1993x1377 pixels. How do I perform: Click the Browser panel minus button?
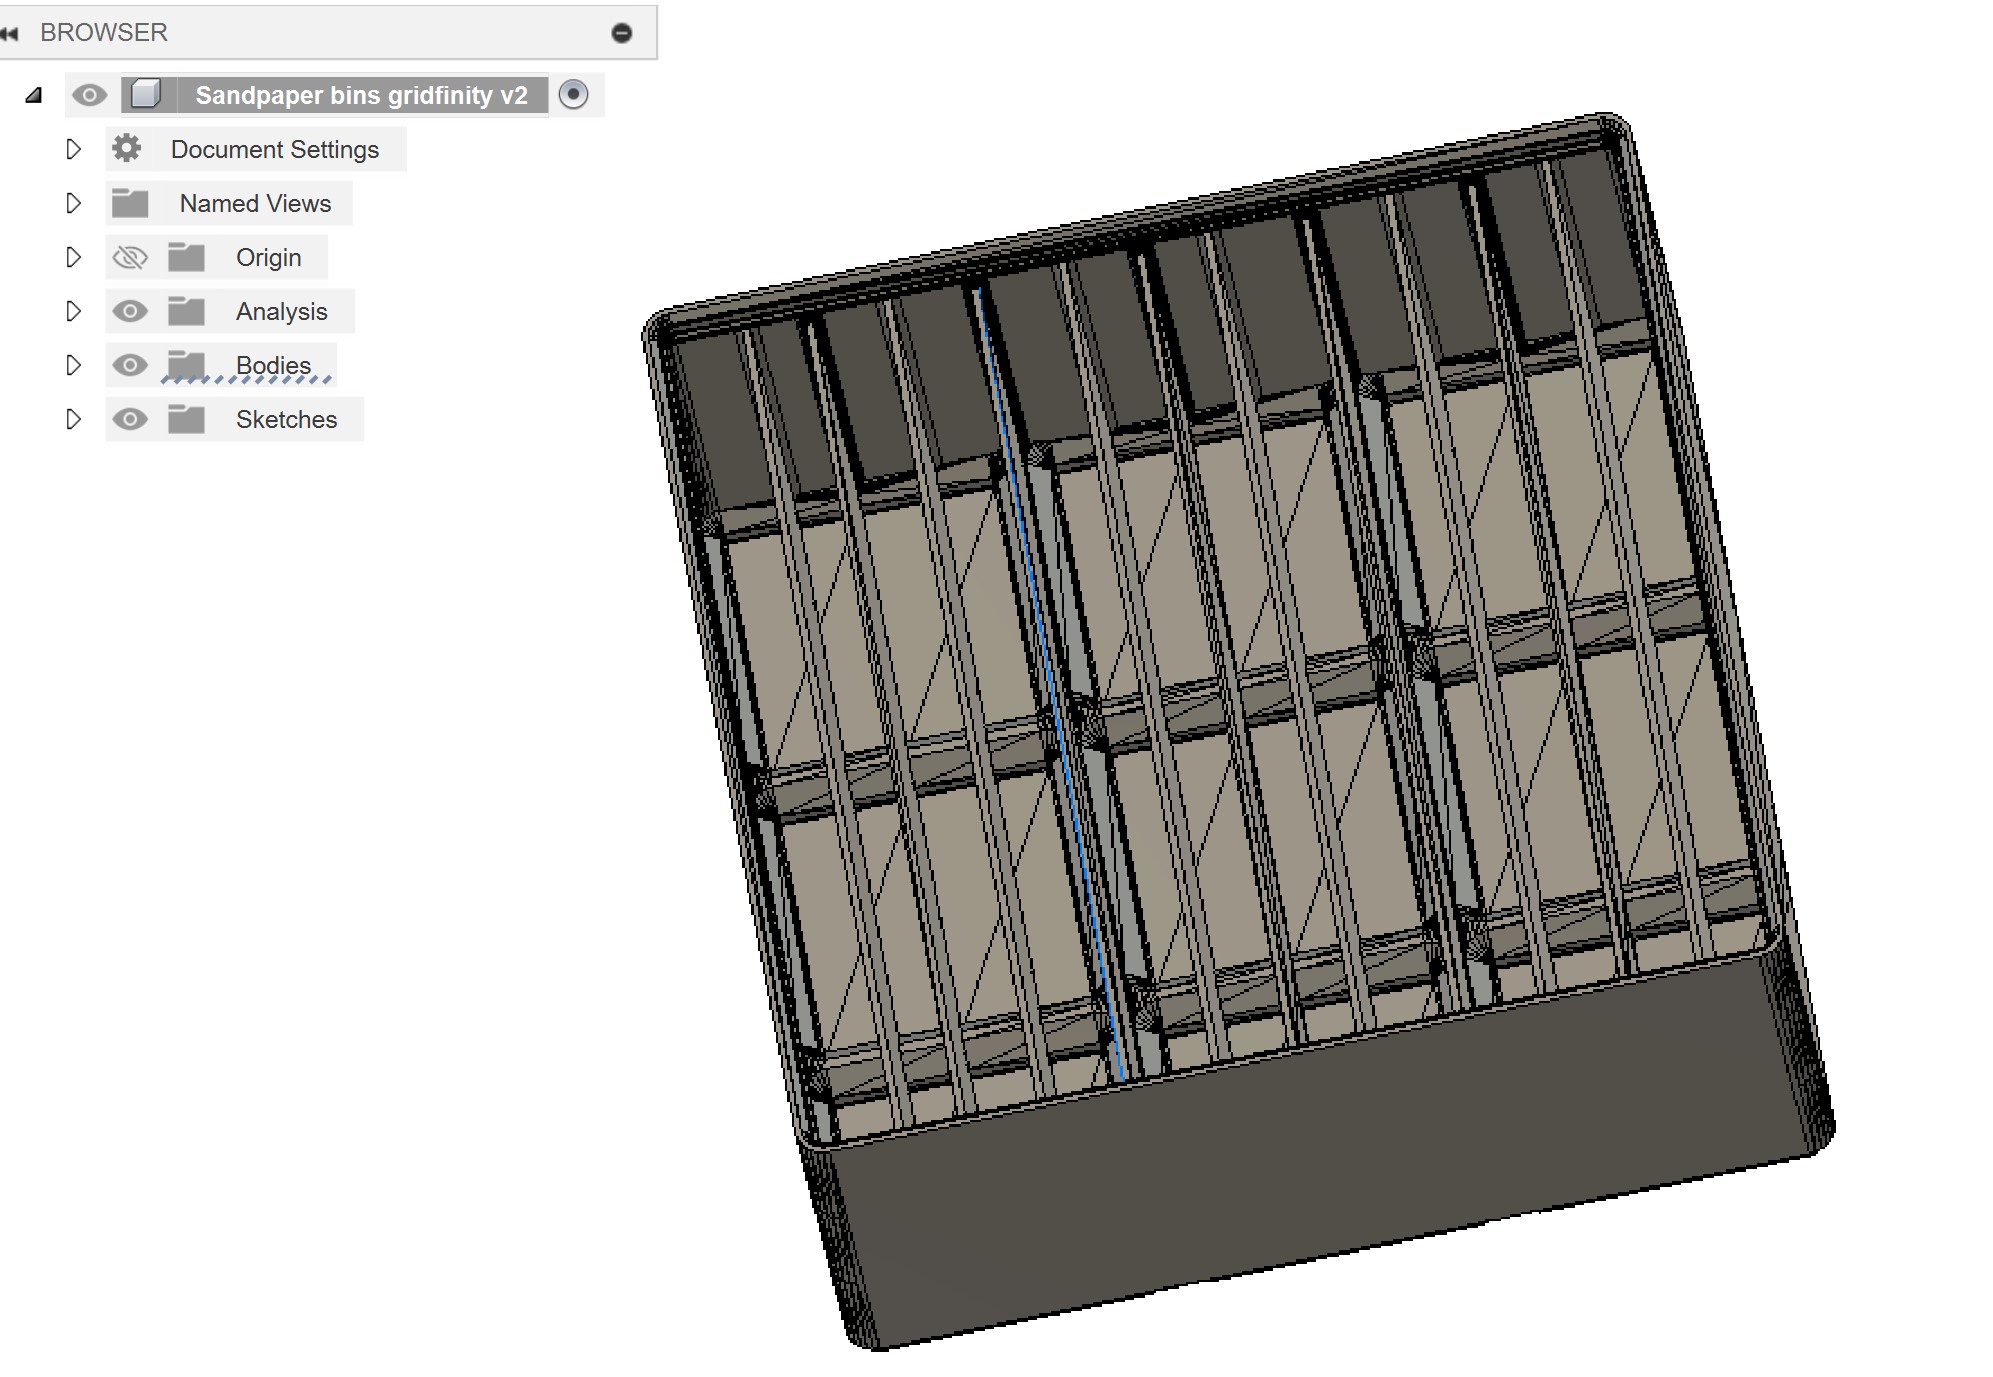tap(621, 33)
